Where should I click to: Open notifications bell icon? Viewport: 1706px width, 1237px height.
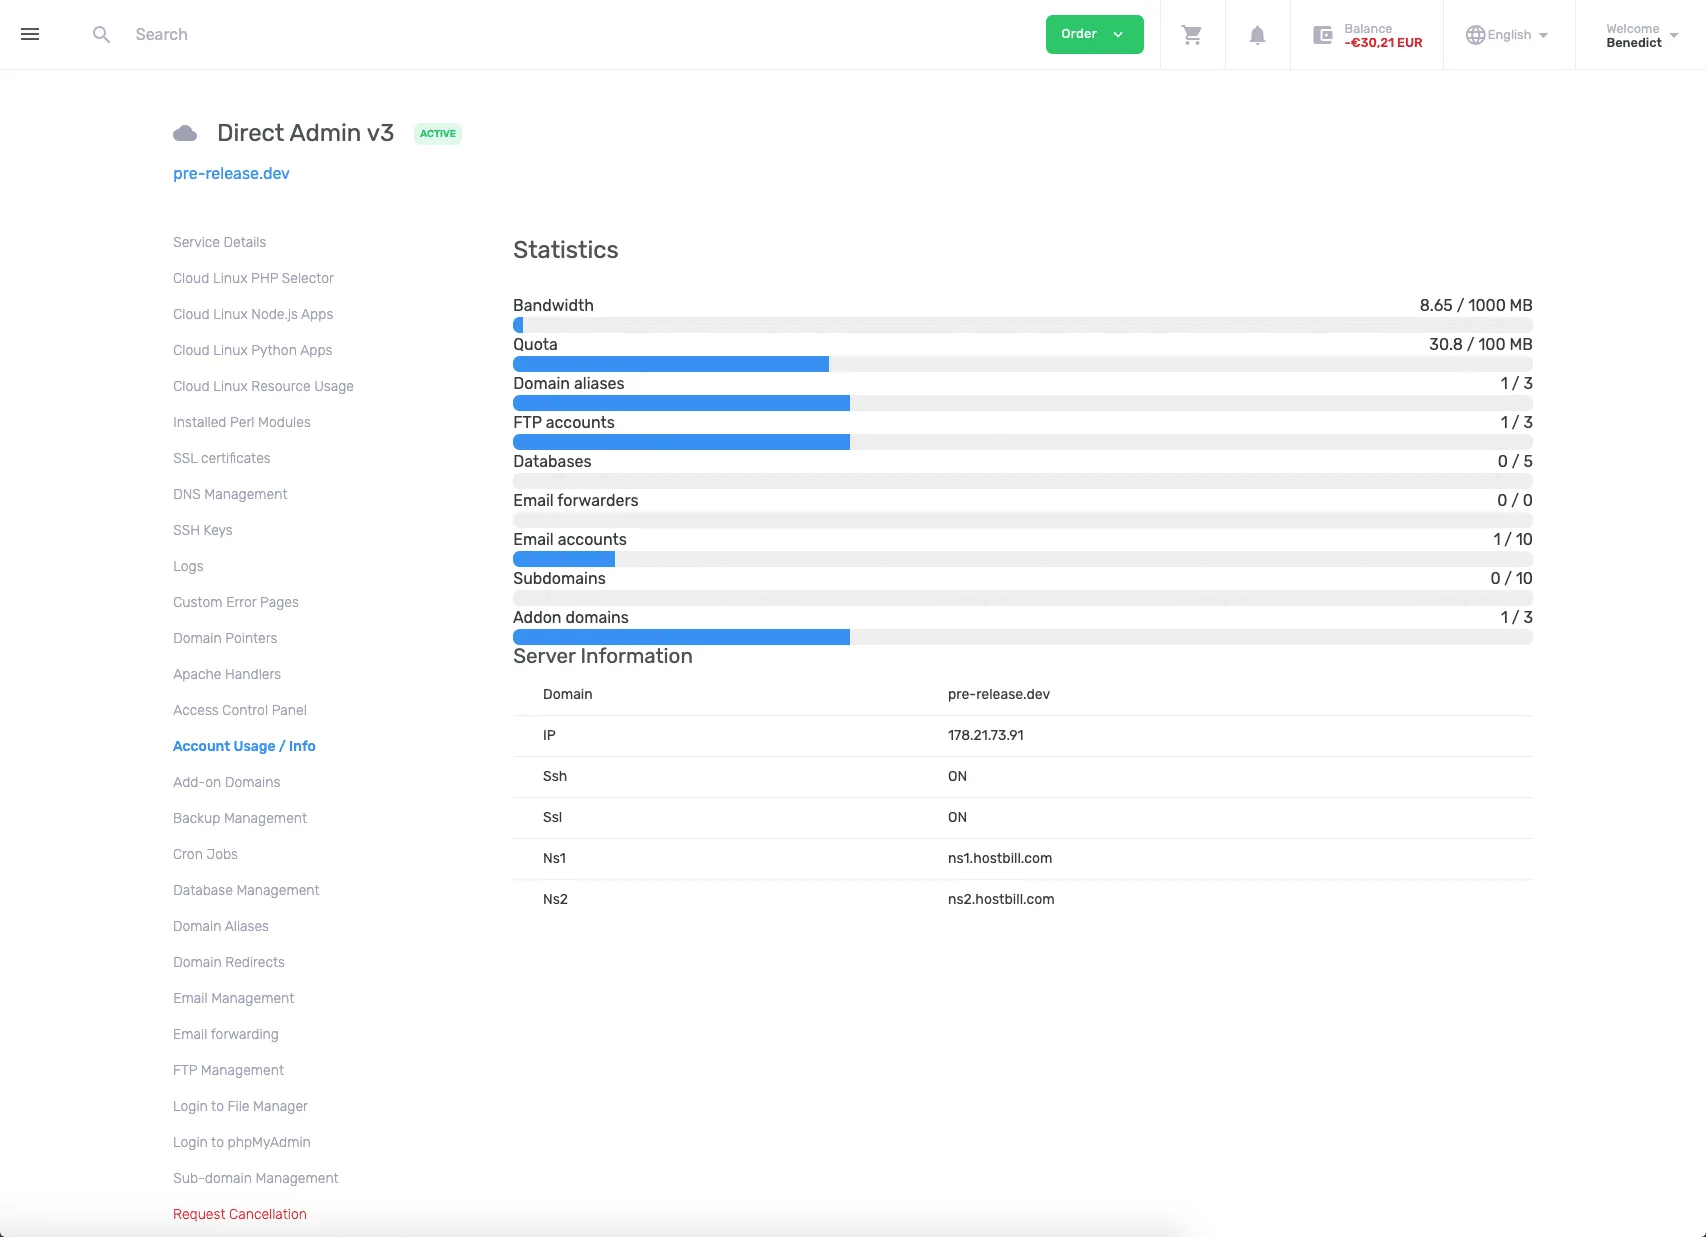coord(1257,35)
